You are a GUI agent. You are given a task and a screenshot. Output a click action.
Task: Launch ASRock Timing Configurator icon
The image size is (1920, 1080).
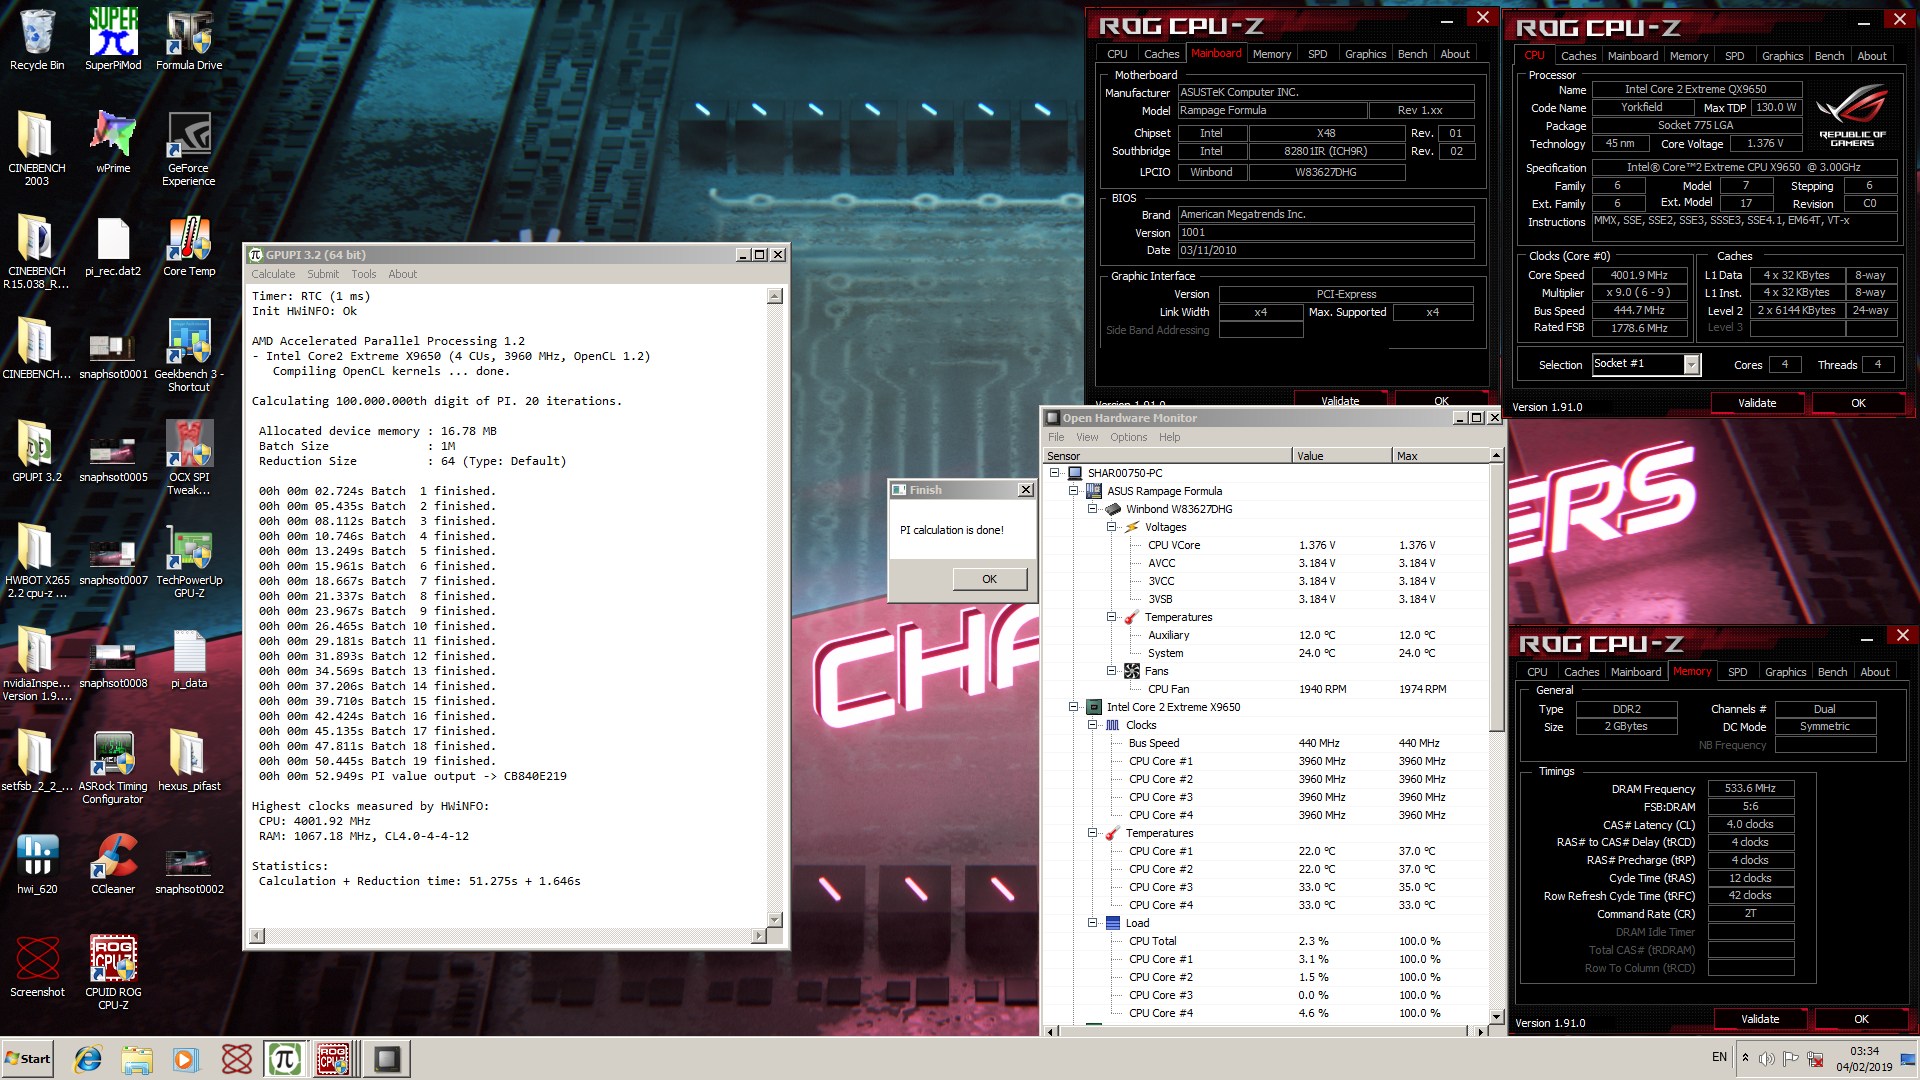click(x=113, y=767)
